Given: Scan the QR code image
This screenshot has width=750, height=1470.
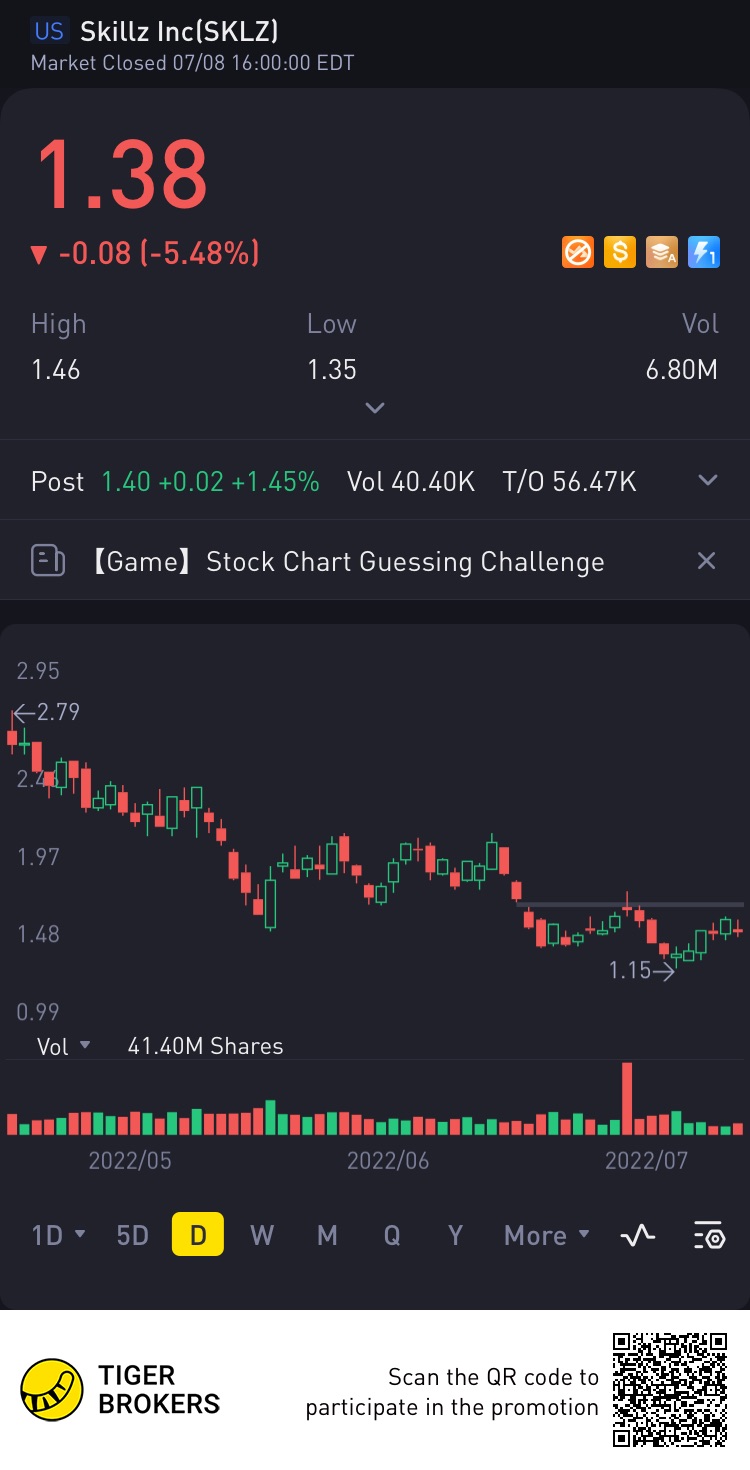Looking at the screenshot, I should (x=670, y=1389).
